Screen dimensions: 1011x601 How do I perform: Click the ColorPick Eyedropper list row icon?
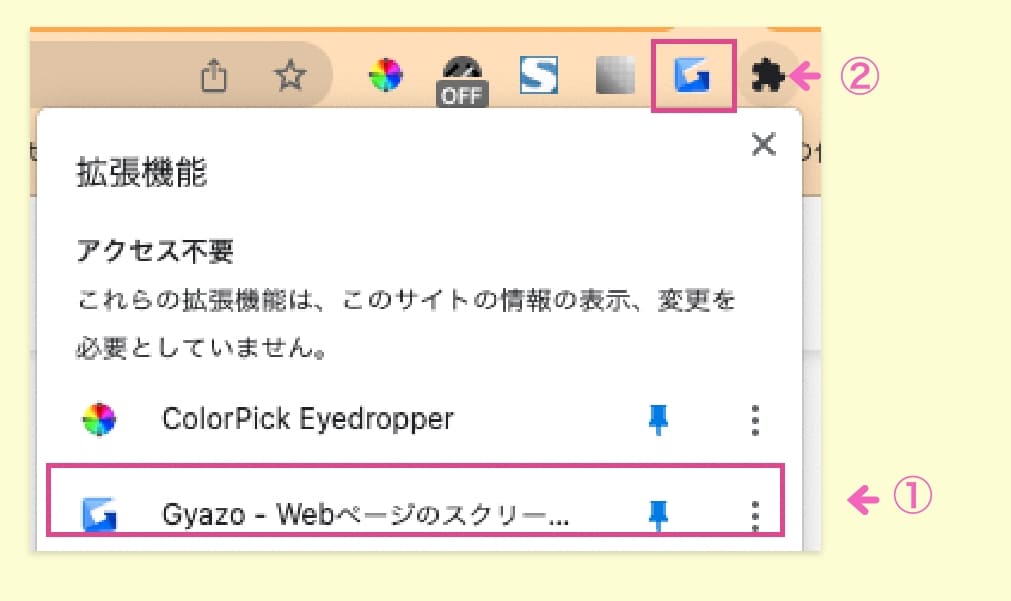[99, 419]
